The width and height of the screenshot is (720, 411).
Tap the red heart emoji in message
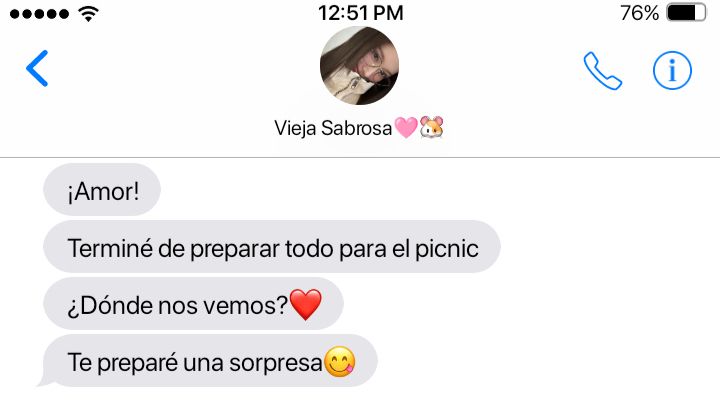pyautogui.click(x=306, y=304)
